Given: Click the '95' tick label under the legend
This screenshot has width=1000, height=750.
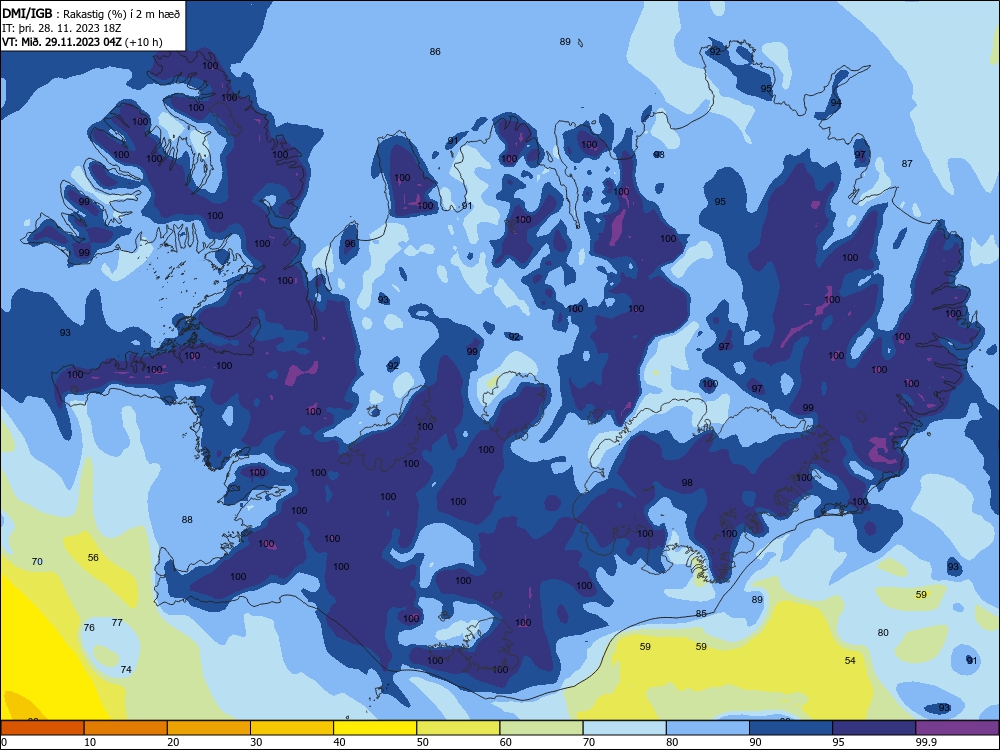Looking at the screenshot, I should point(838,742).
